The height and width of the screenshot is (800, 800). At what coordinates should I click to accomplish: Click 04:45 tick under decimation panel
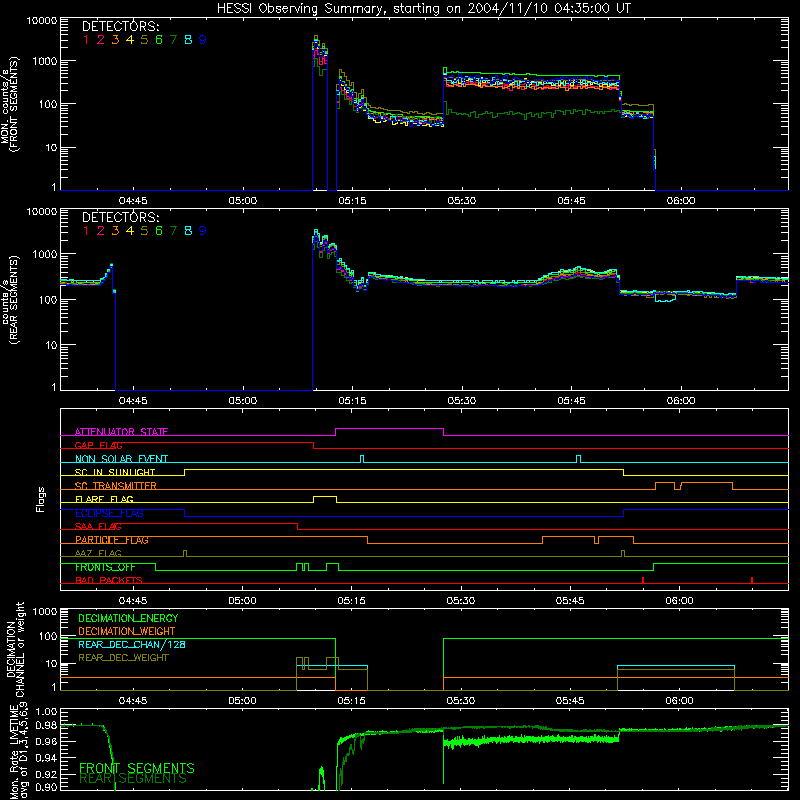coord(133,701)
